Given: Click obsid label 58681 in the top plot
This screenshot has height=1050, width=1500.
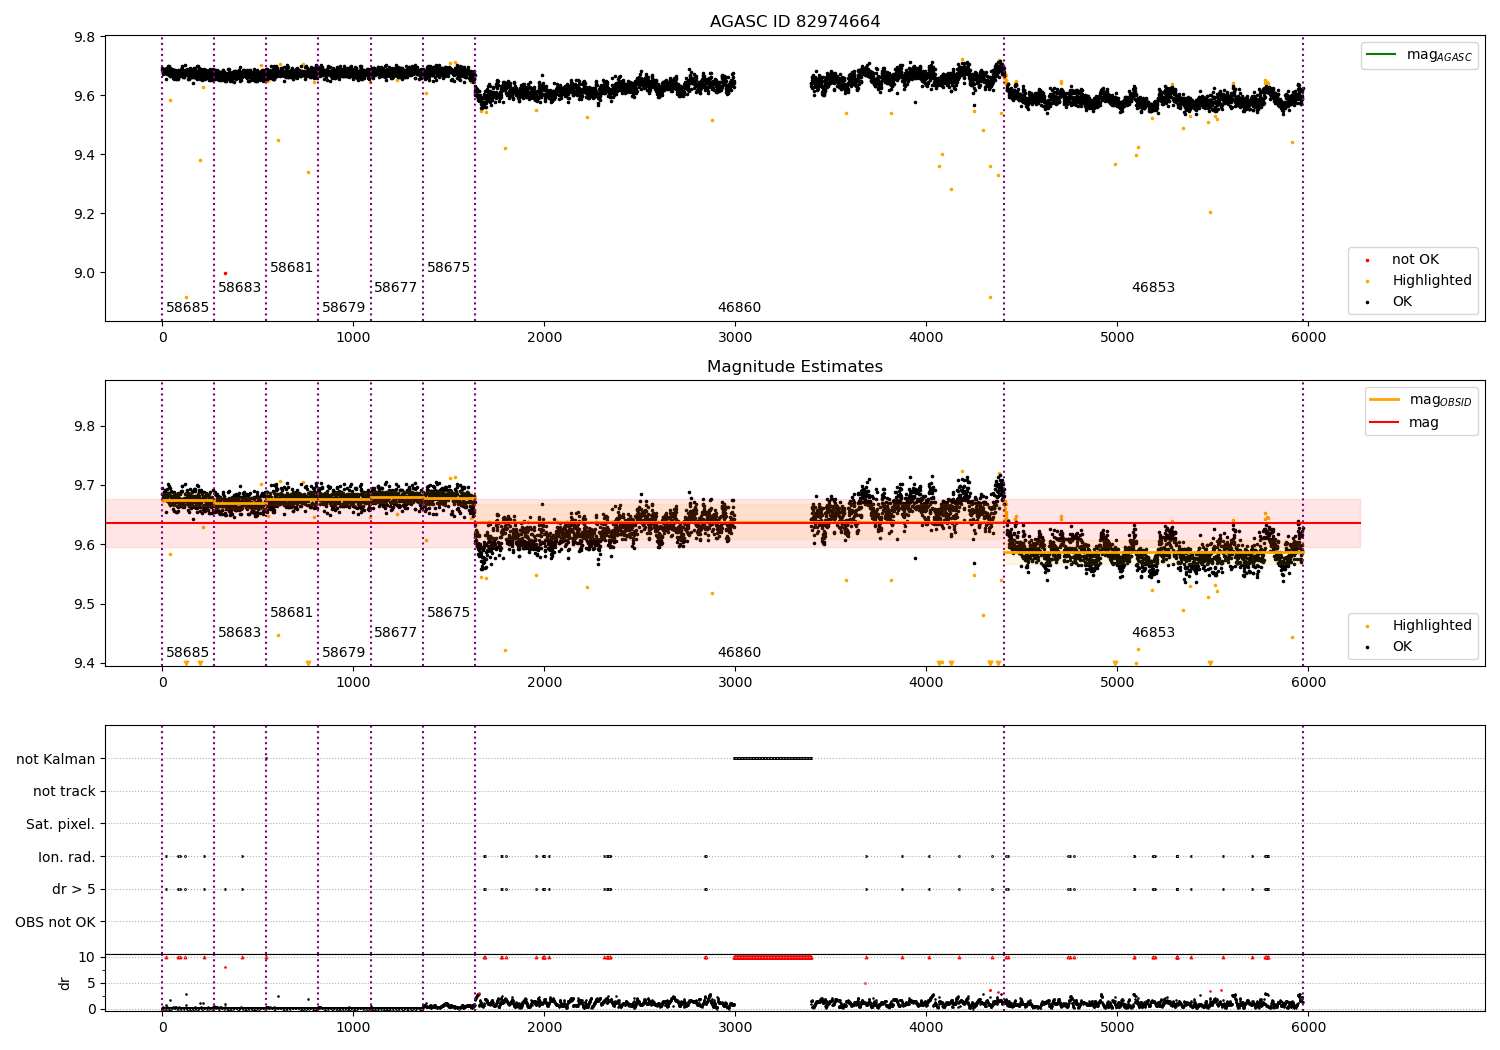Looking at the screenshot, I should click(292, 268).
